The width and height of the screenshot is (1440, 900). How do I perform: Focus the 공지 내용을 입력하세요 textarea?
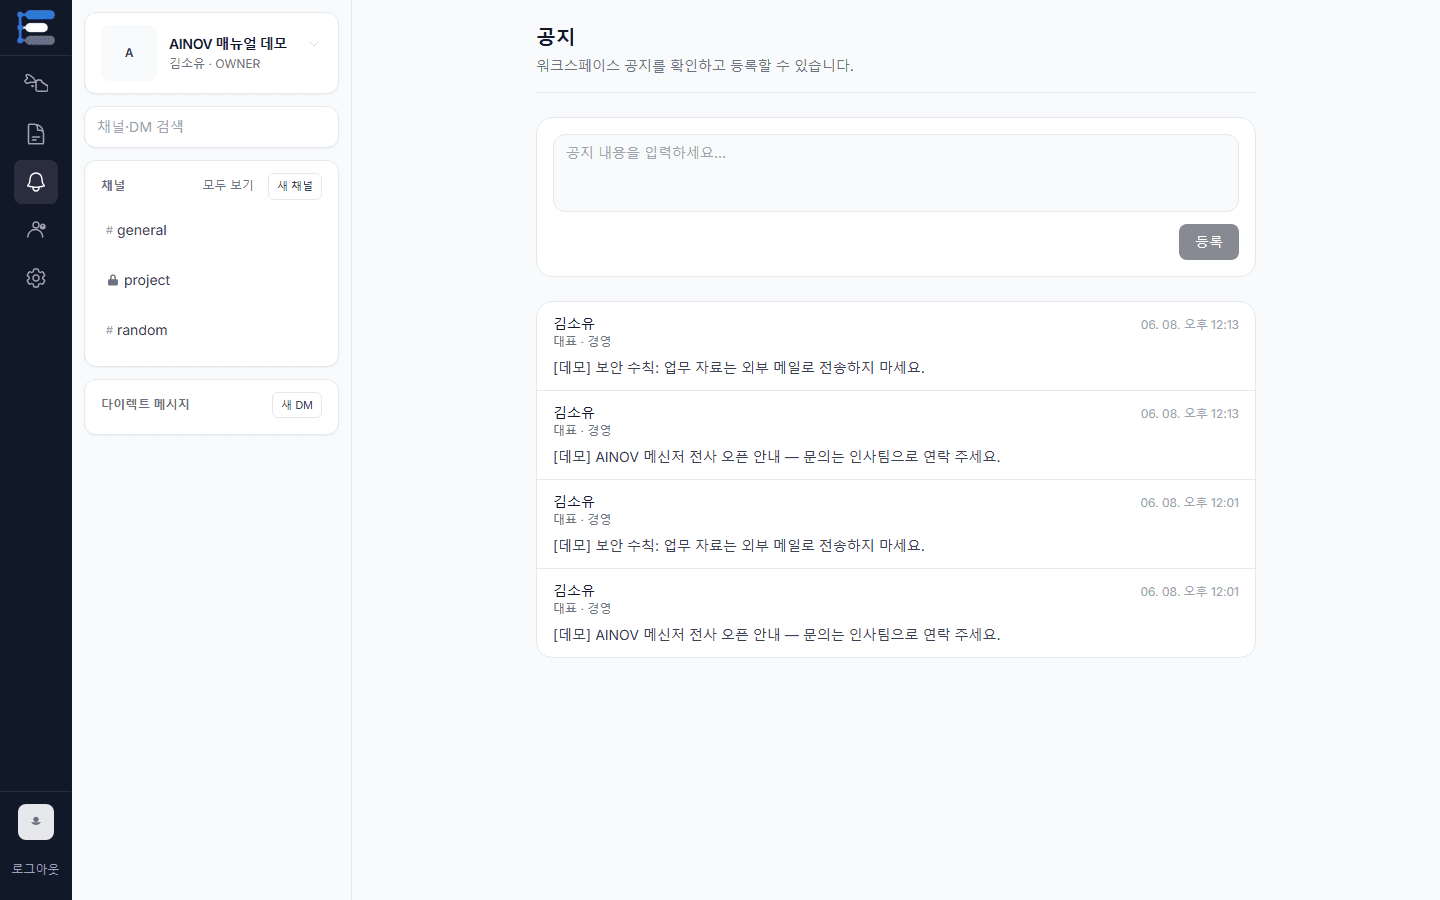point(896,173)
